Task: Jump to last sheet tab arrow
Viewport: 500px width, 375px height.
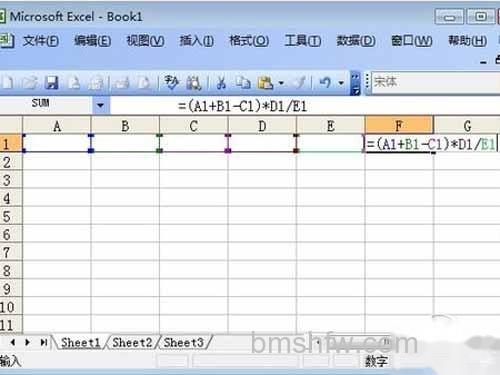Action: [43, 342]
